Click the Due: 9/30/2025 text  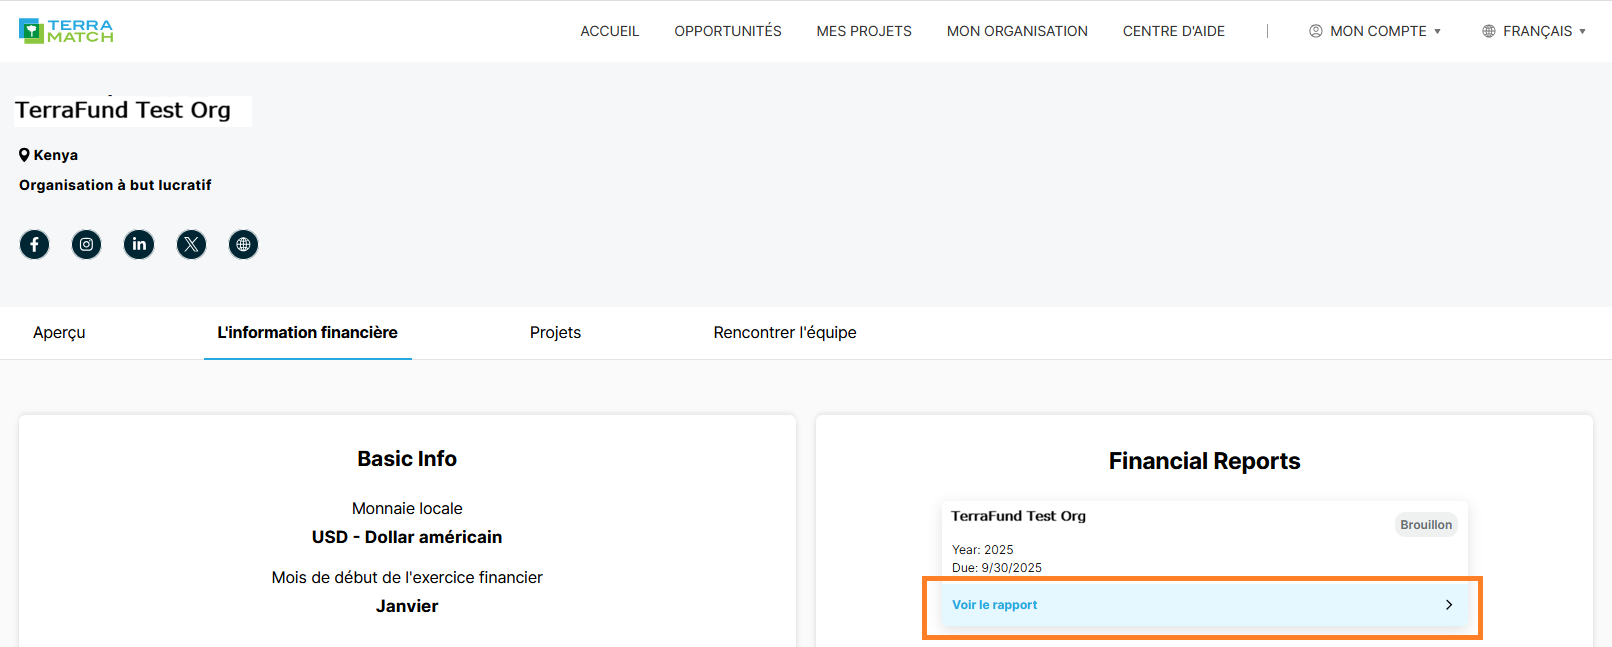click(x=997, y=568)
